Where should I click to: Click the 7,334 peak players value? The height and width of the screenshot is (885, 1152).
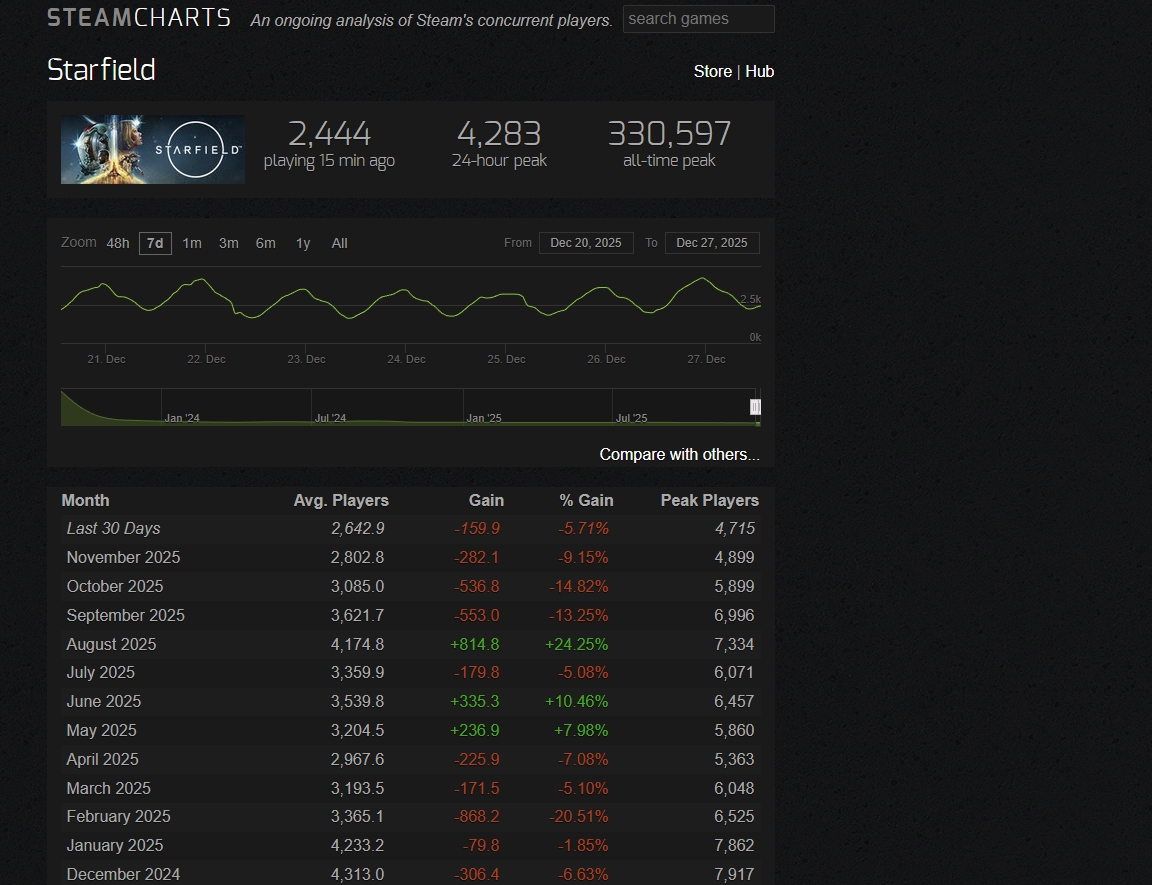734,644
